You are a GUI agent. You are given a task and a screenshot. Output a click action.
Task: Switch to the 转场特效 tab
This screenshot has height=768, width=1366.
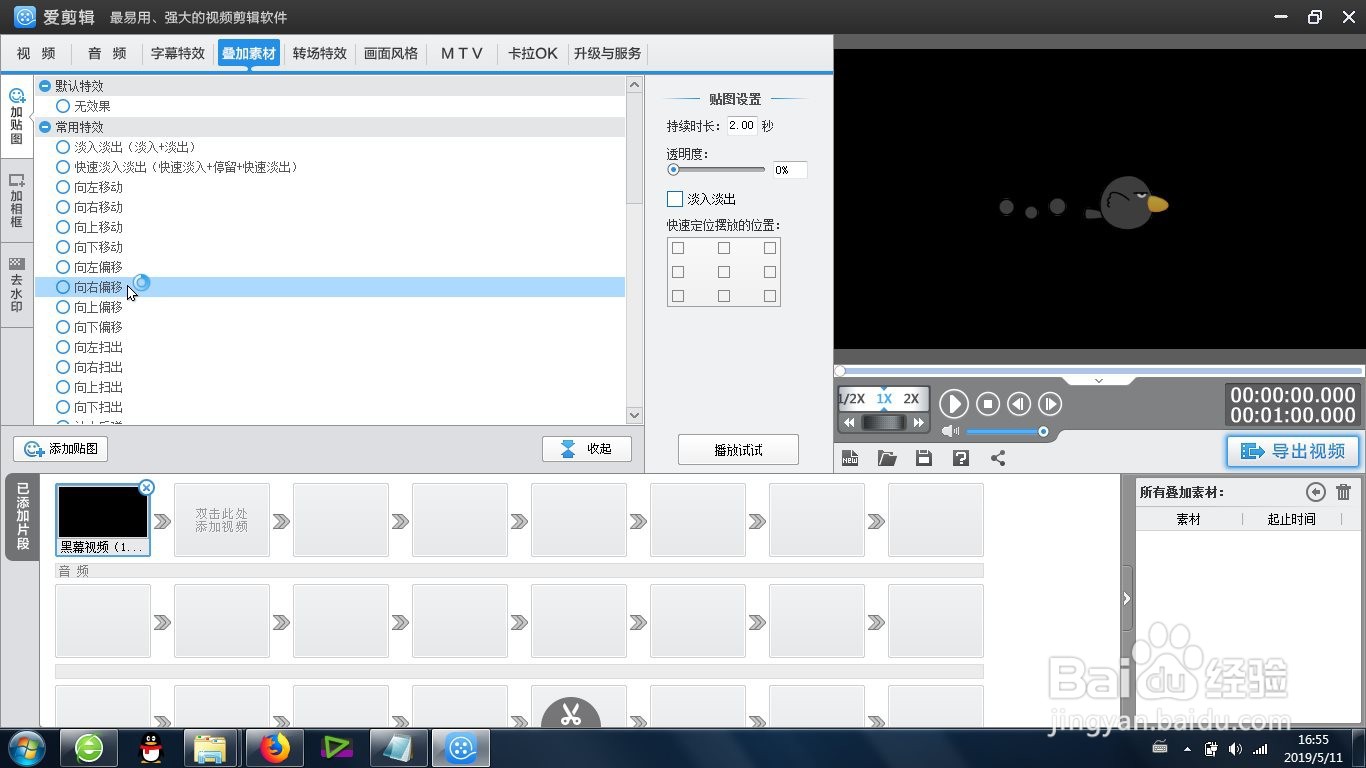320,54
